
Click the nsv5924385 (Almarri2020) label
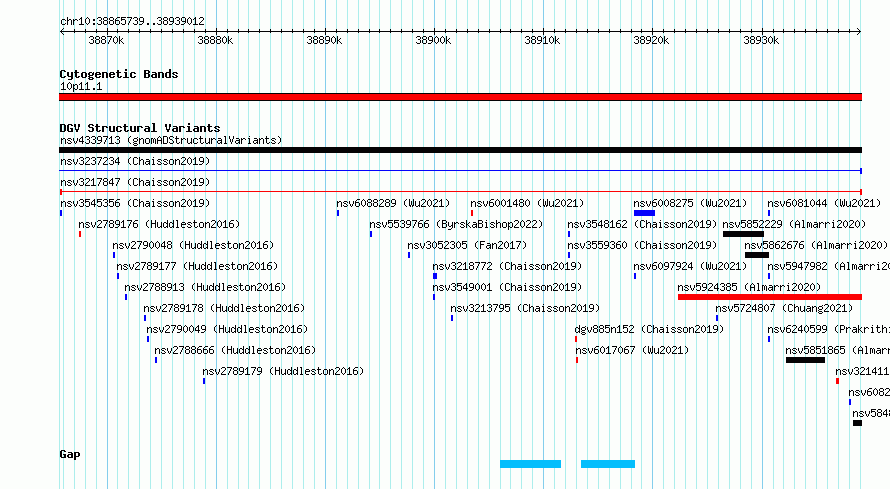click(x=749, y=287)
